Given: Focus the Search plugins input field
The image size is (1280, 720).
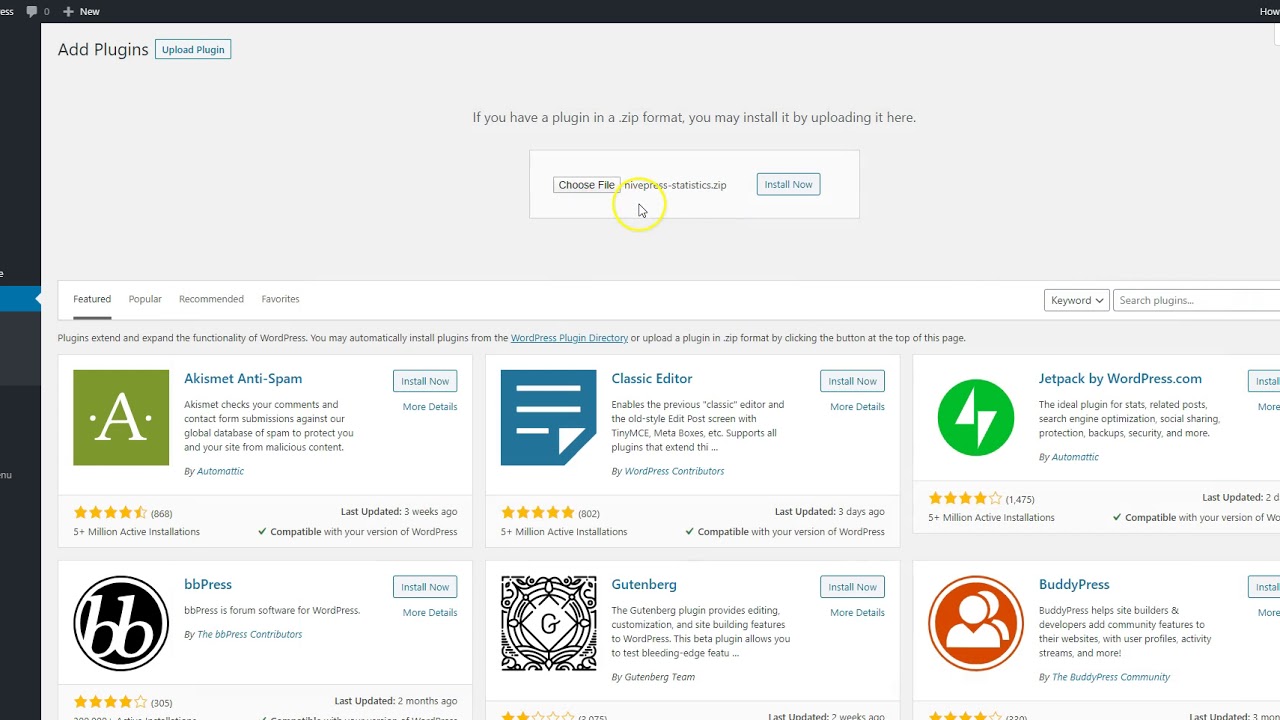Looking at the screenshot, I should (1196, 300).
